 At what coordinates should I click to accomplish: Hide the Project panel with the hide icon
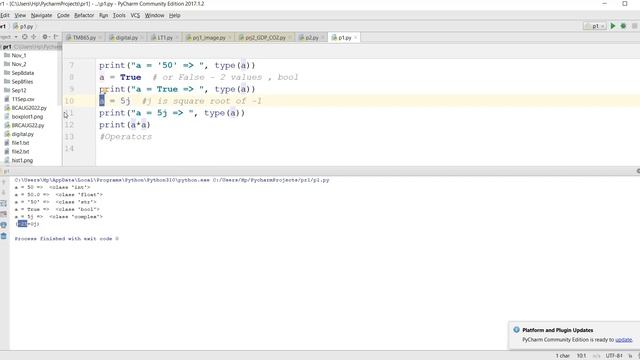click(x=56, y=37)
